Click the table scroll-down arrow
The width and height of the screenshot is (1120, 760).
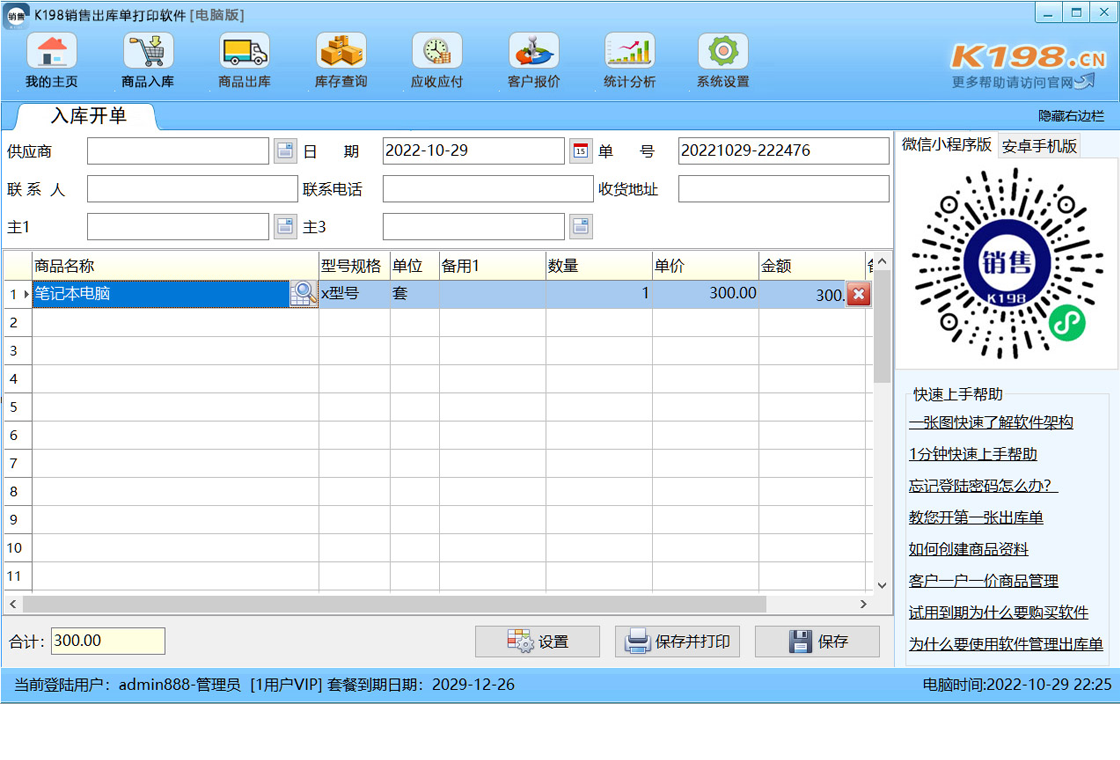[x=882, y=585]
